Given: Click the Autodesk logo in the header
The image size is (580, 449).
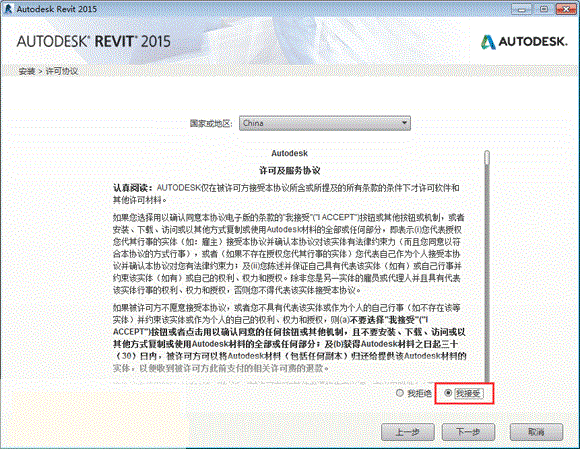Looking at the screenshot, I should 524,42.
